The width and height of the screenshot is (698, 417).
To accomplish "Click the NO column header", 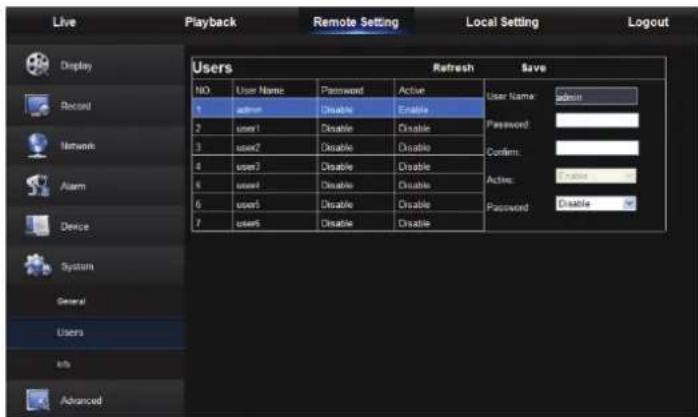I will [212, 90].
